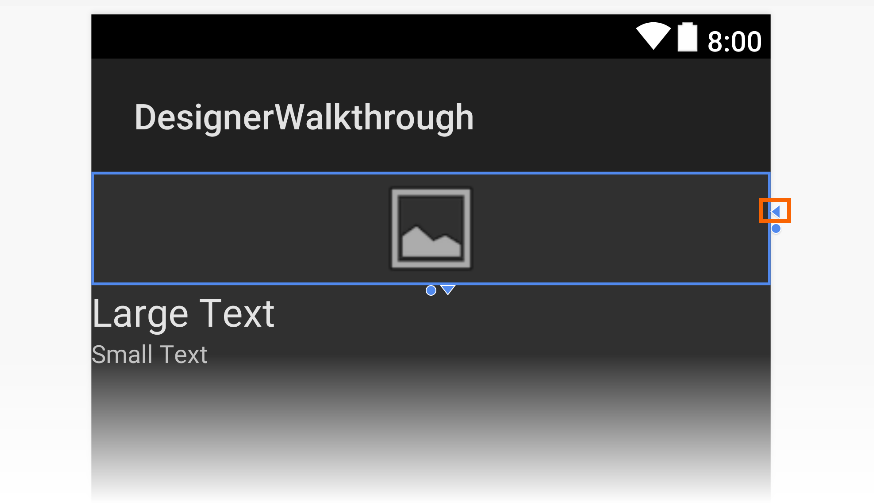This screenshot has height=504, width=874.
Task: Click the battery status icon
Action: coord(686,38)
